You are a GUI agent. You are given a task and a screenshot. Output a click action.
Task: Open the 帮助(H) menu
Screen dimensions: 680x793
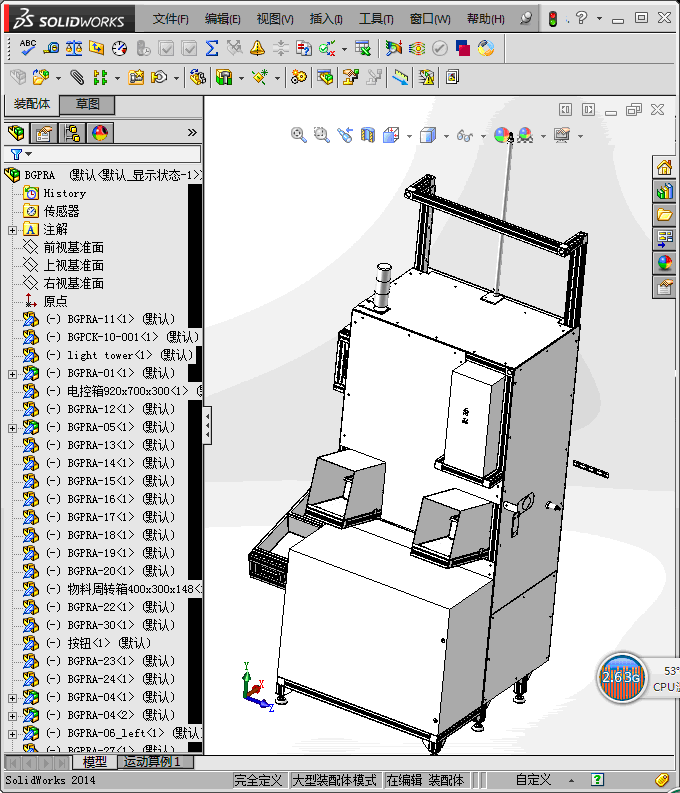coord(485,19)
